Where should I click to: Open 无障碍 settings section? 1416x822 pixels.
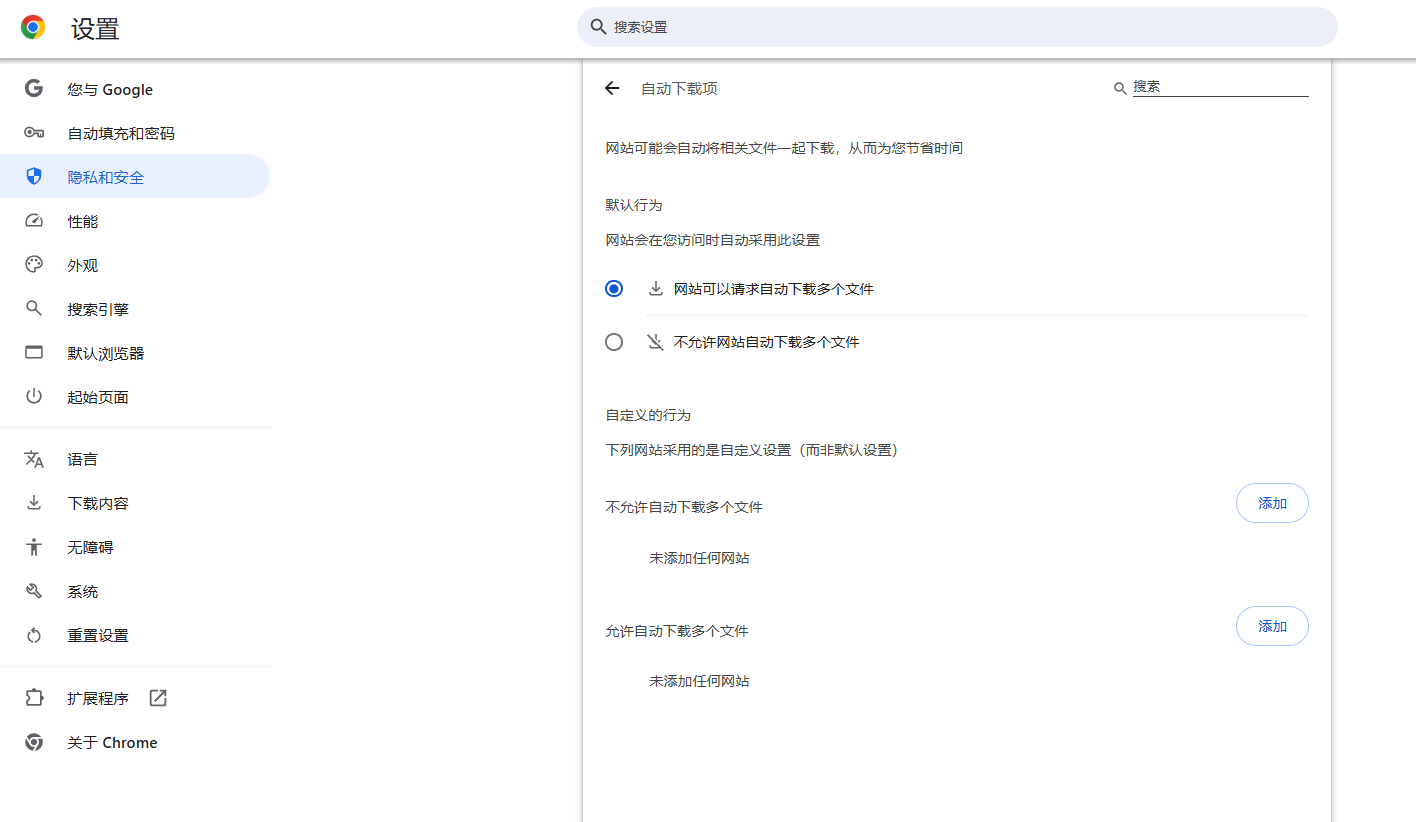coord(135,547)
